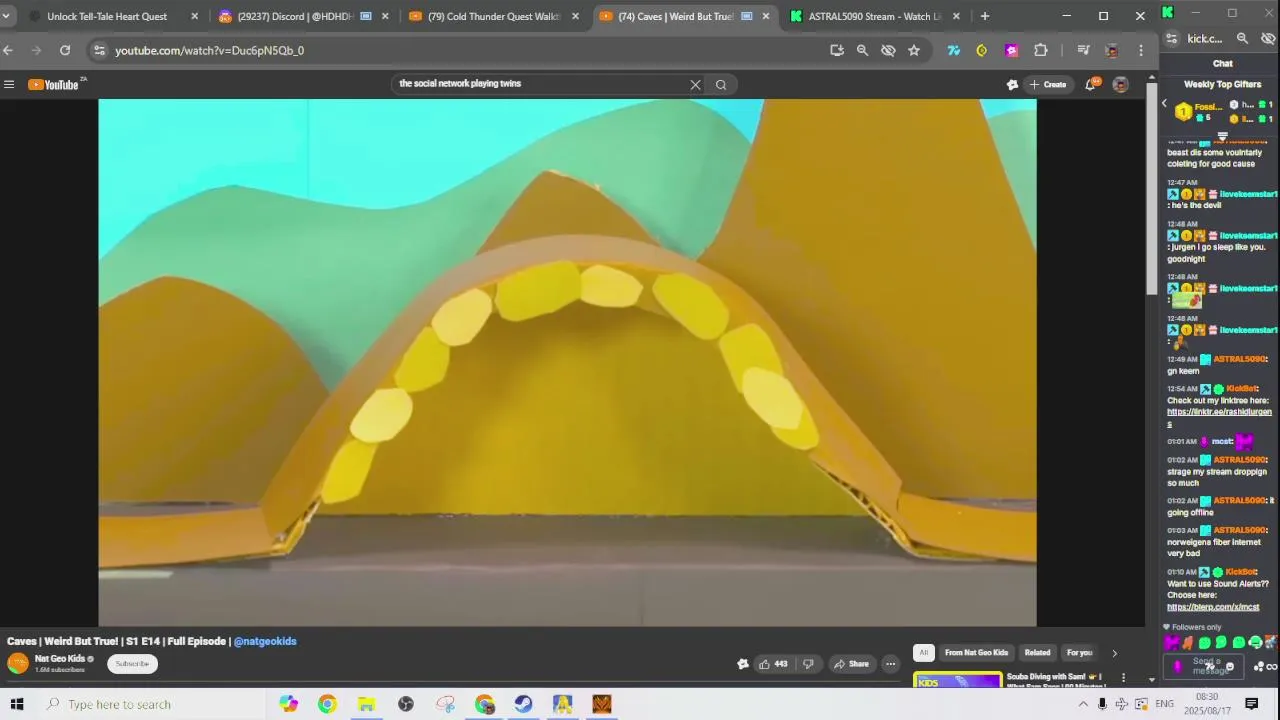The width and height of the screenshot is (1280, 720).
Task: Open Scuba Diving with Sam video thumbnail
Action: pos(957,680)
